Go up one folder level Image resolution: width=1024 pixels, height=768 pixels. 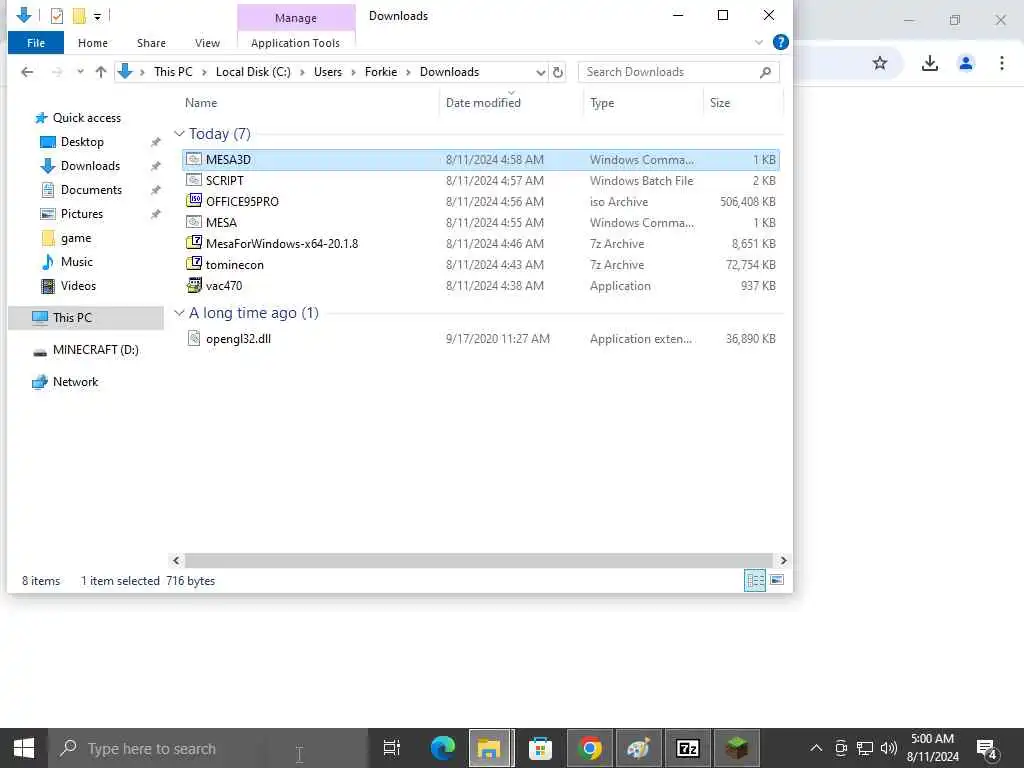coord(101,72)
